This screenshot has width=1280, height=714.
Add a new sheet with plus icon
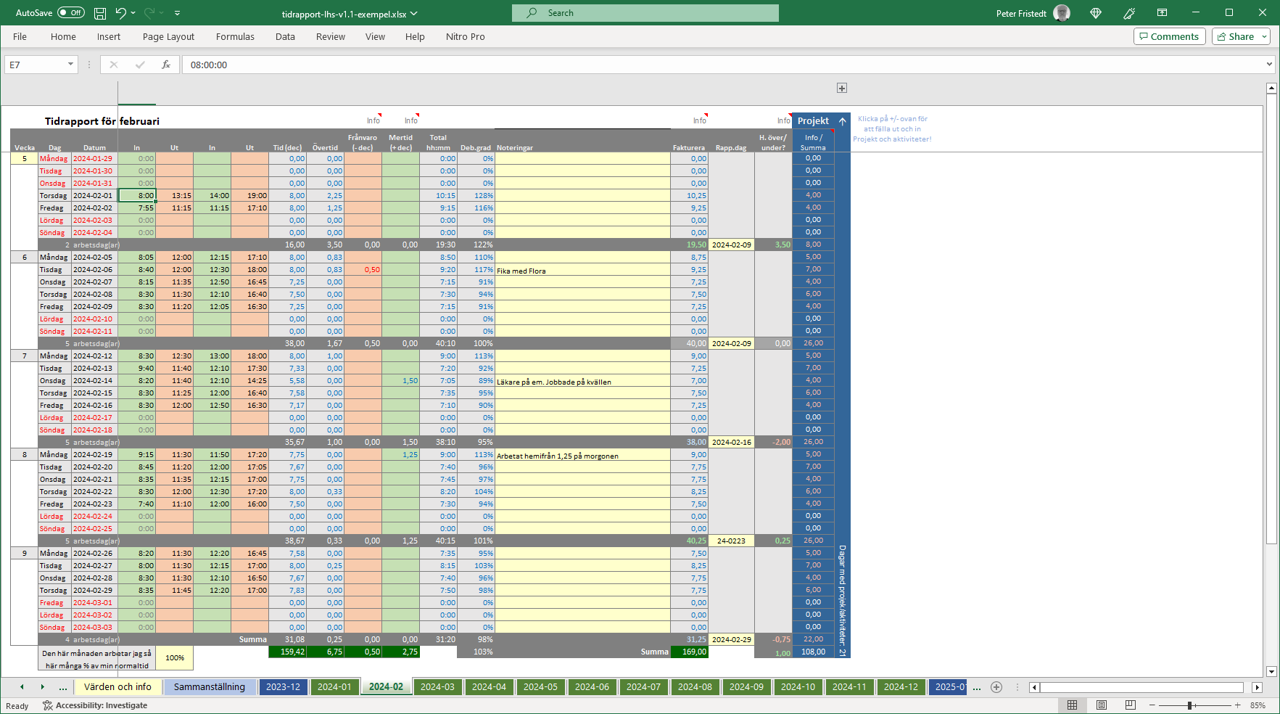[x=996, y=687]
